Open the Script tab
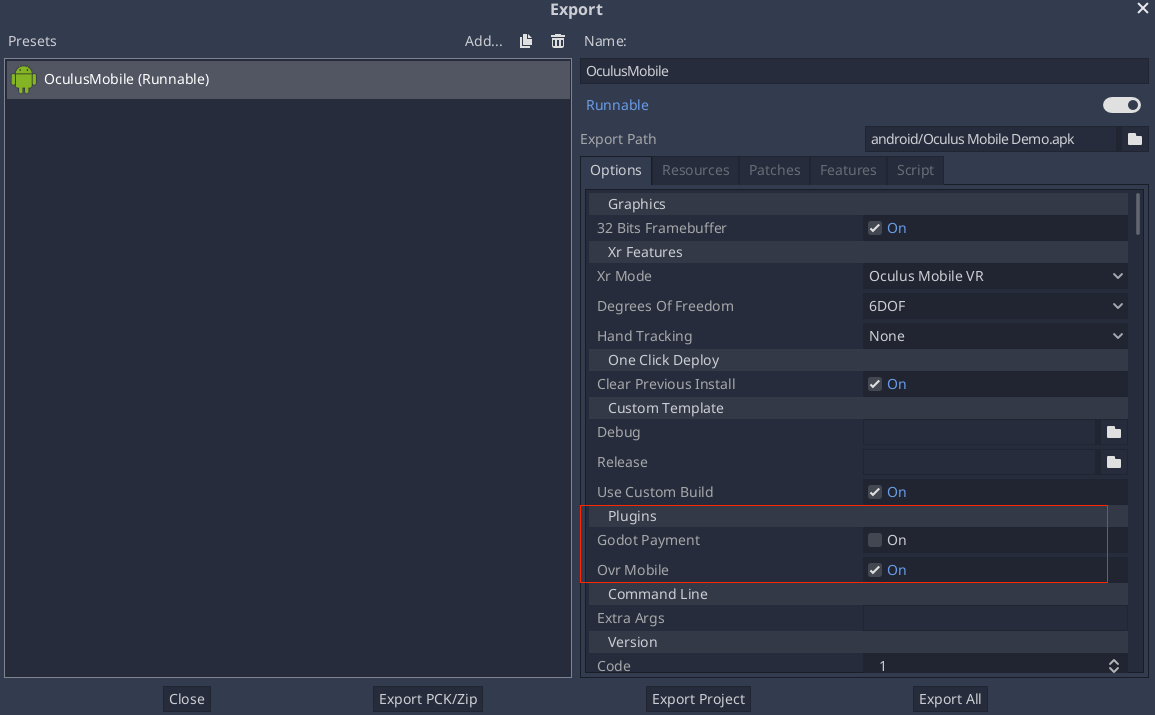 pos(914,170)
